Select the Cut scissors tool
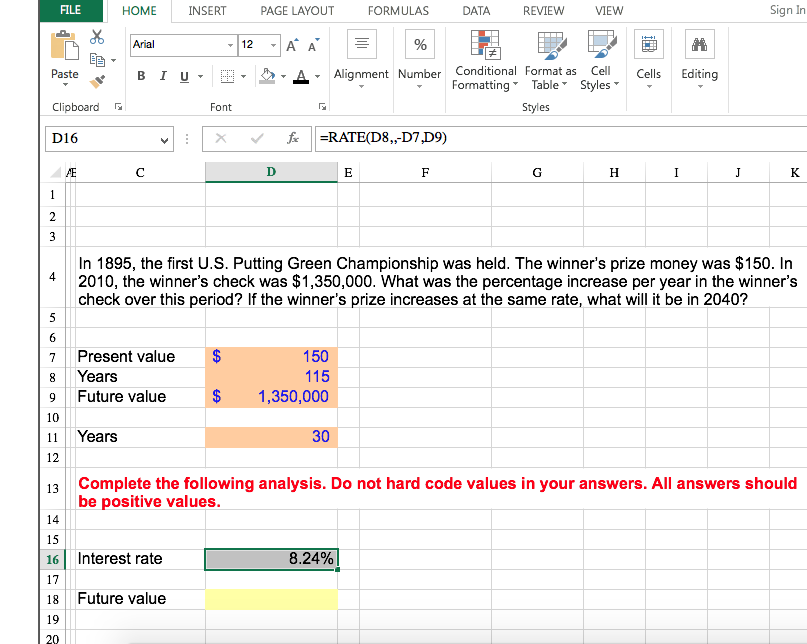 [96, 36]
